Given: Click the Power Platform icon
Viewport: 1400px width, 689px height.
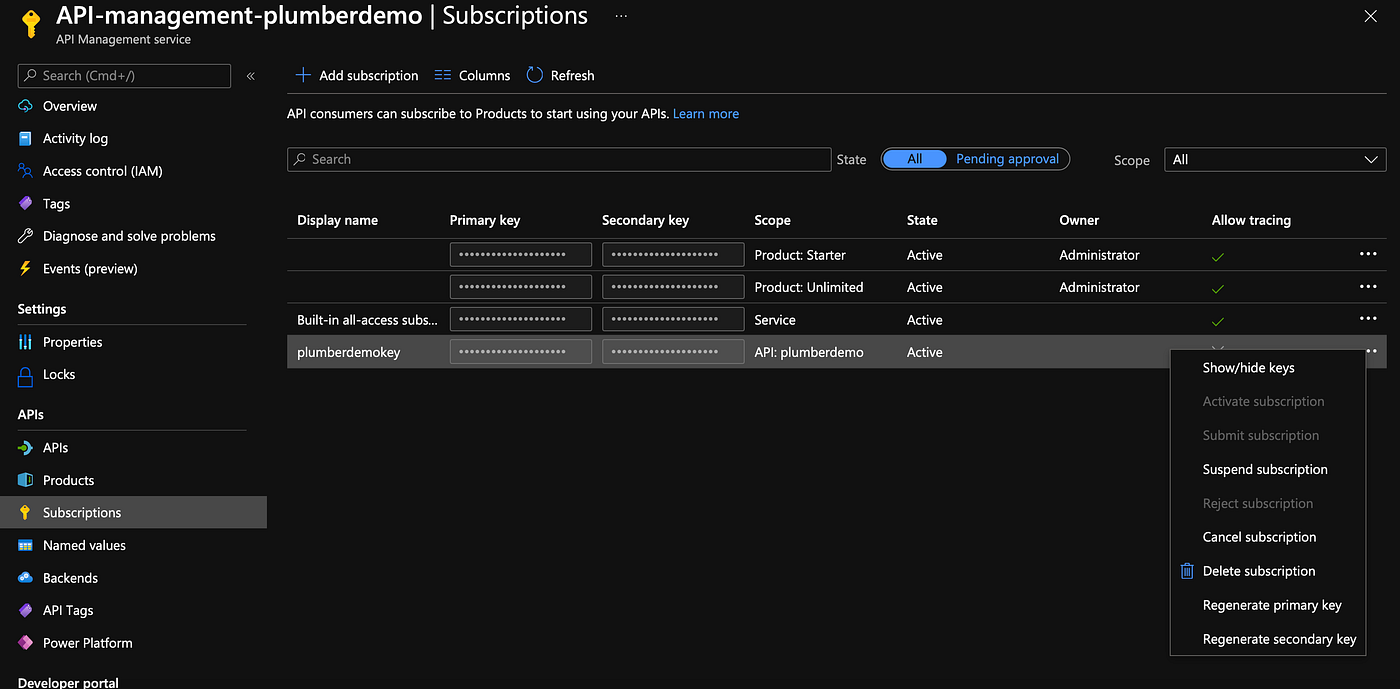Looking at the screenshot, I should [x=26, y=643].
